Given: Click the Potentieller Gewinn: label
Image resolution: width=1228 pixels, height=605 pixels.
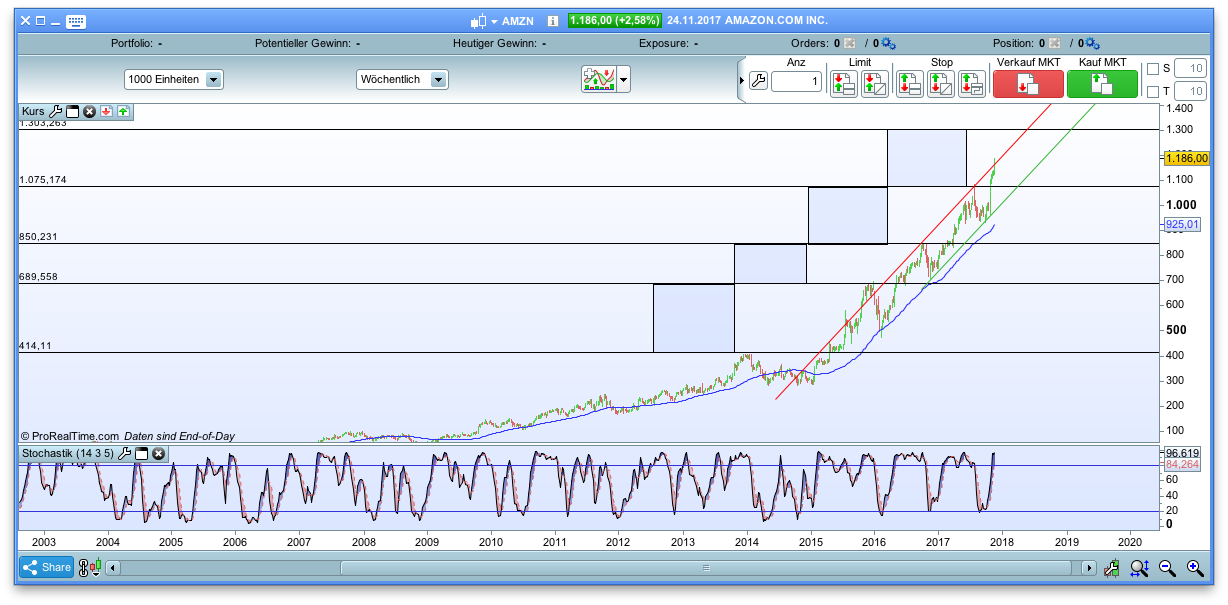Looking at the screenshot, I should [302, 44].
